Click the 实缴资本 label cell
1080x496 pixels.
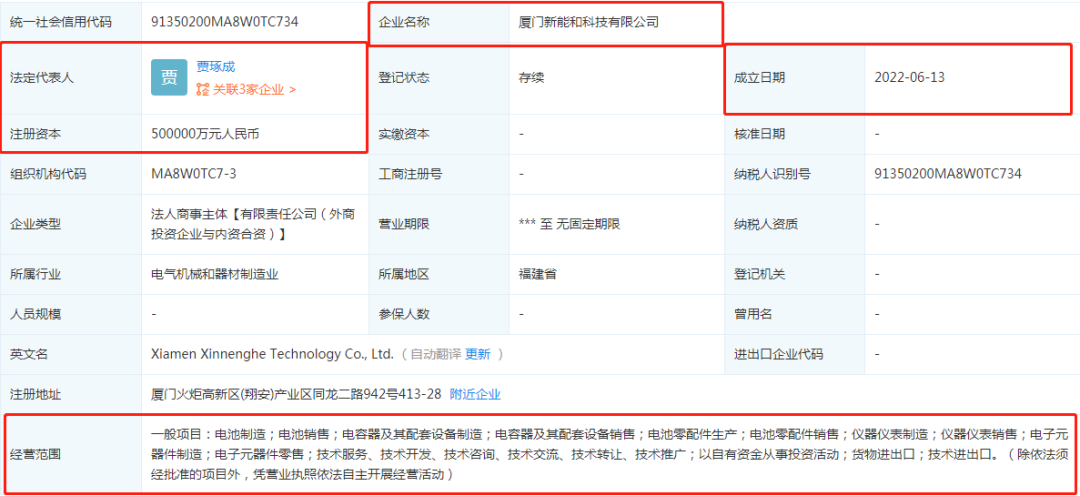[439, 134]
